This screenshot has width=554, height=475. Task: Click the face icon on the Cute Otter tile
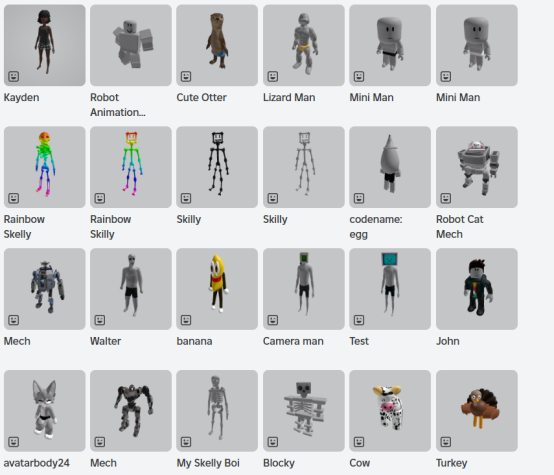pos(186,76)
